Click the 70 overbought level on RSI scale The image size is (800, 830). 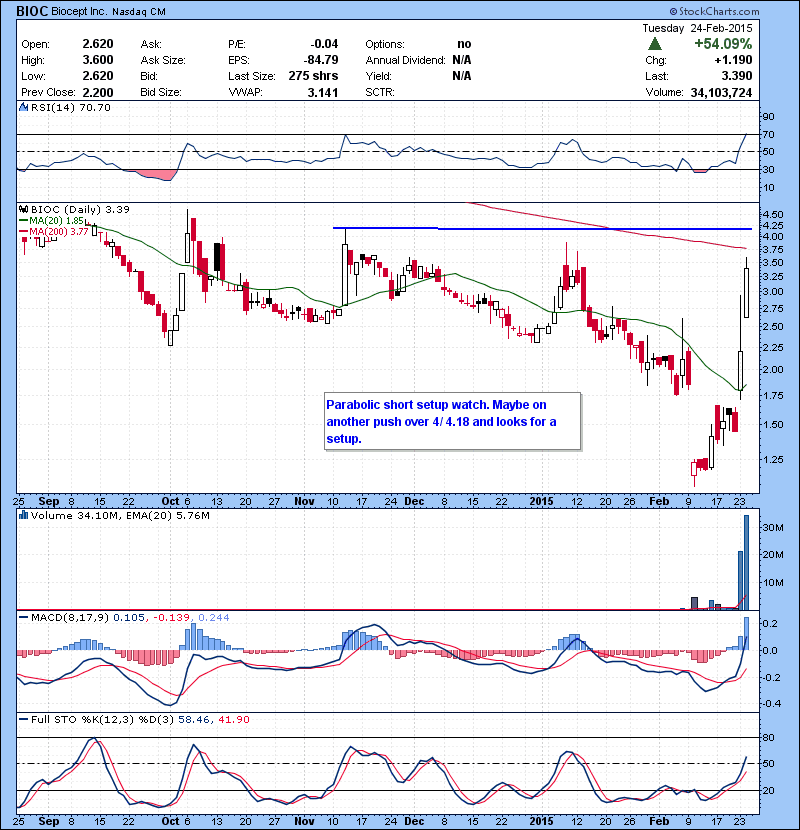click(768, 134)
